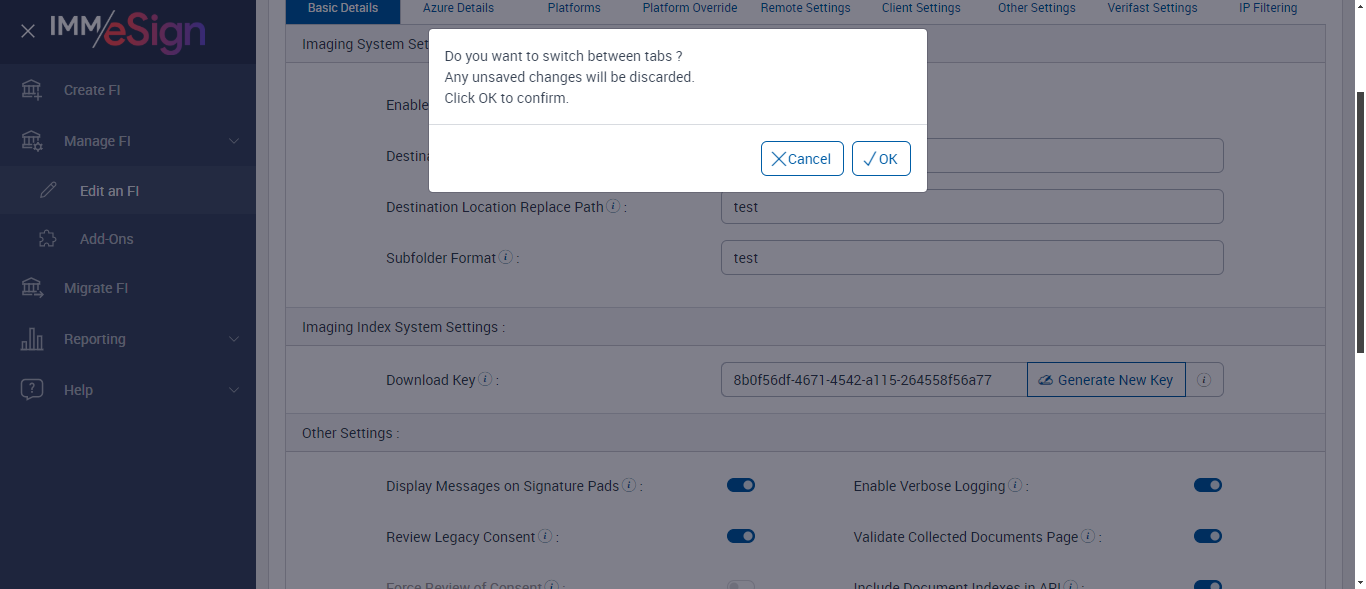Collapse the Manage FI menu chevron
1366x589 pixels.
coord(234,141)
